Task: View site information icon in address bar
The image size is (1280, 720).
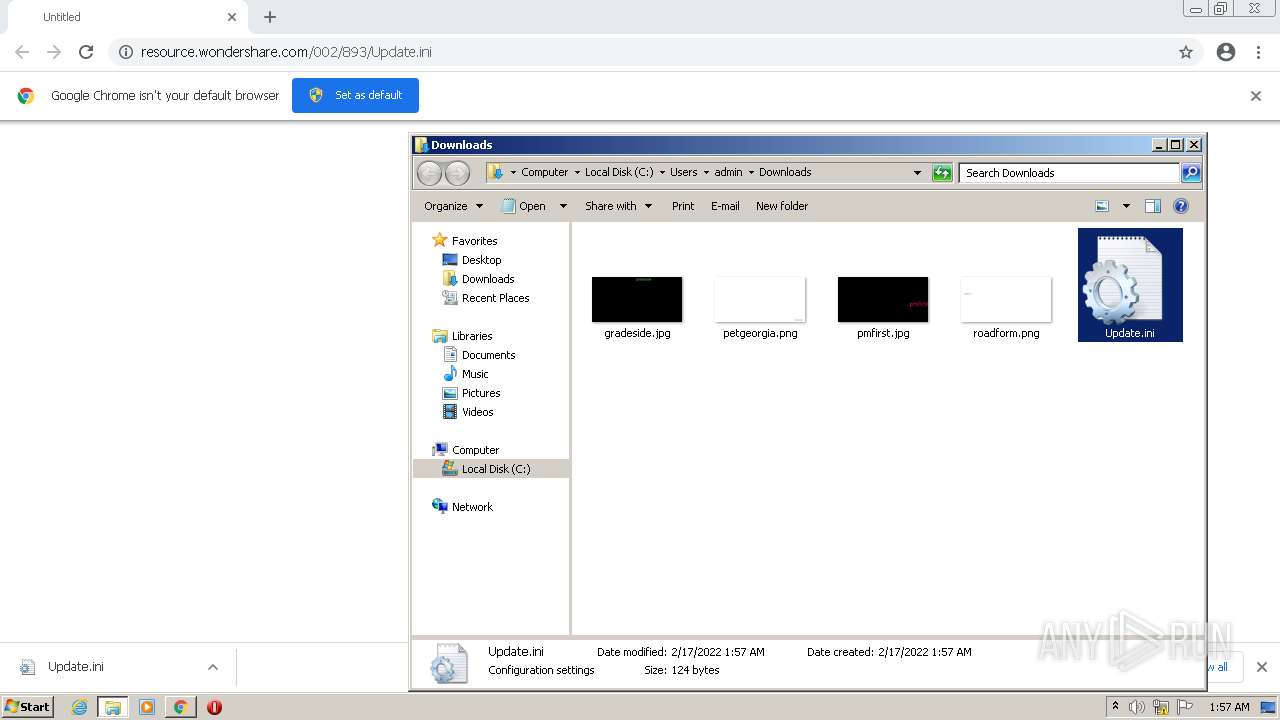Action: point(126,52)
